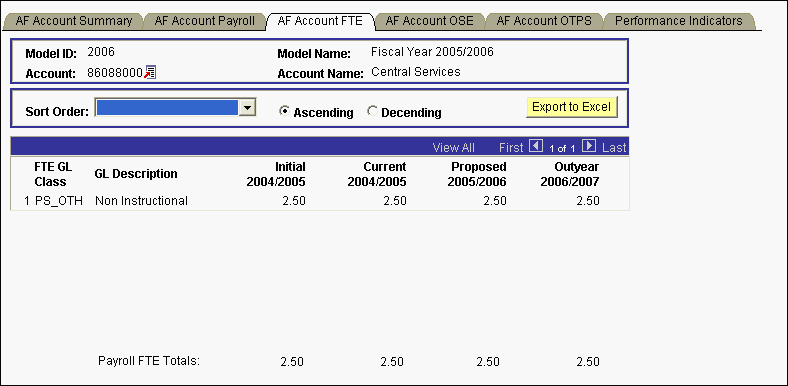This screenshot has height=386, width=788.
Task: Go to next row arrow icon
Action: pos(589,147)
